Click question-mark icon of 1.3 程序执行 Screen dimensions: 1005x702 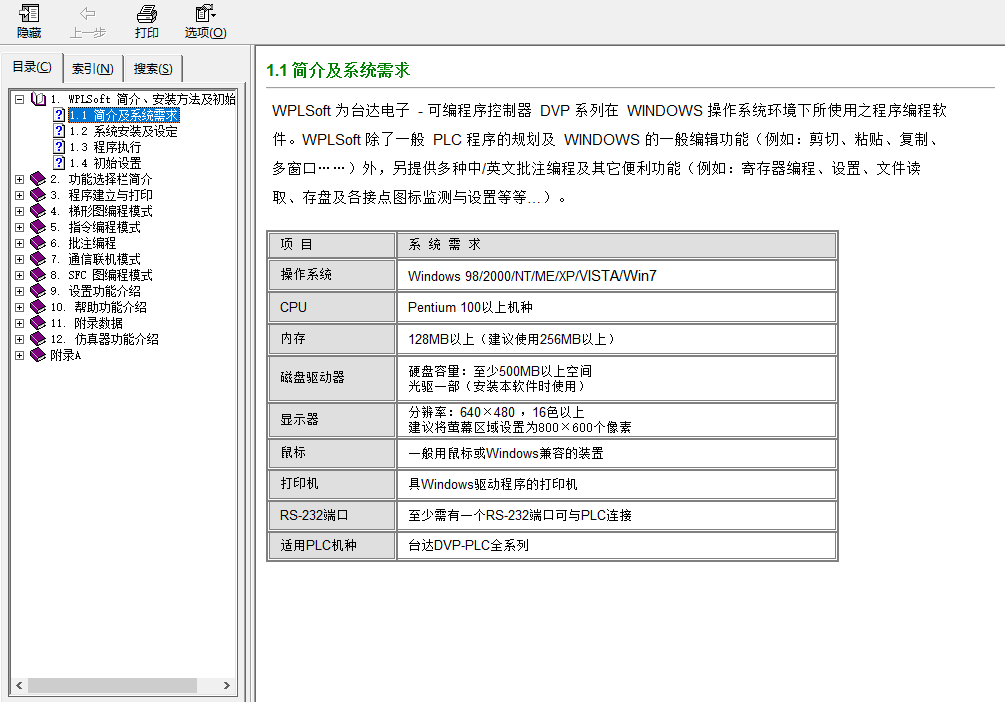[59, 146]
